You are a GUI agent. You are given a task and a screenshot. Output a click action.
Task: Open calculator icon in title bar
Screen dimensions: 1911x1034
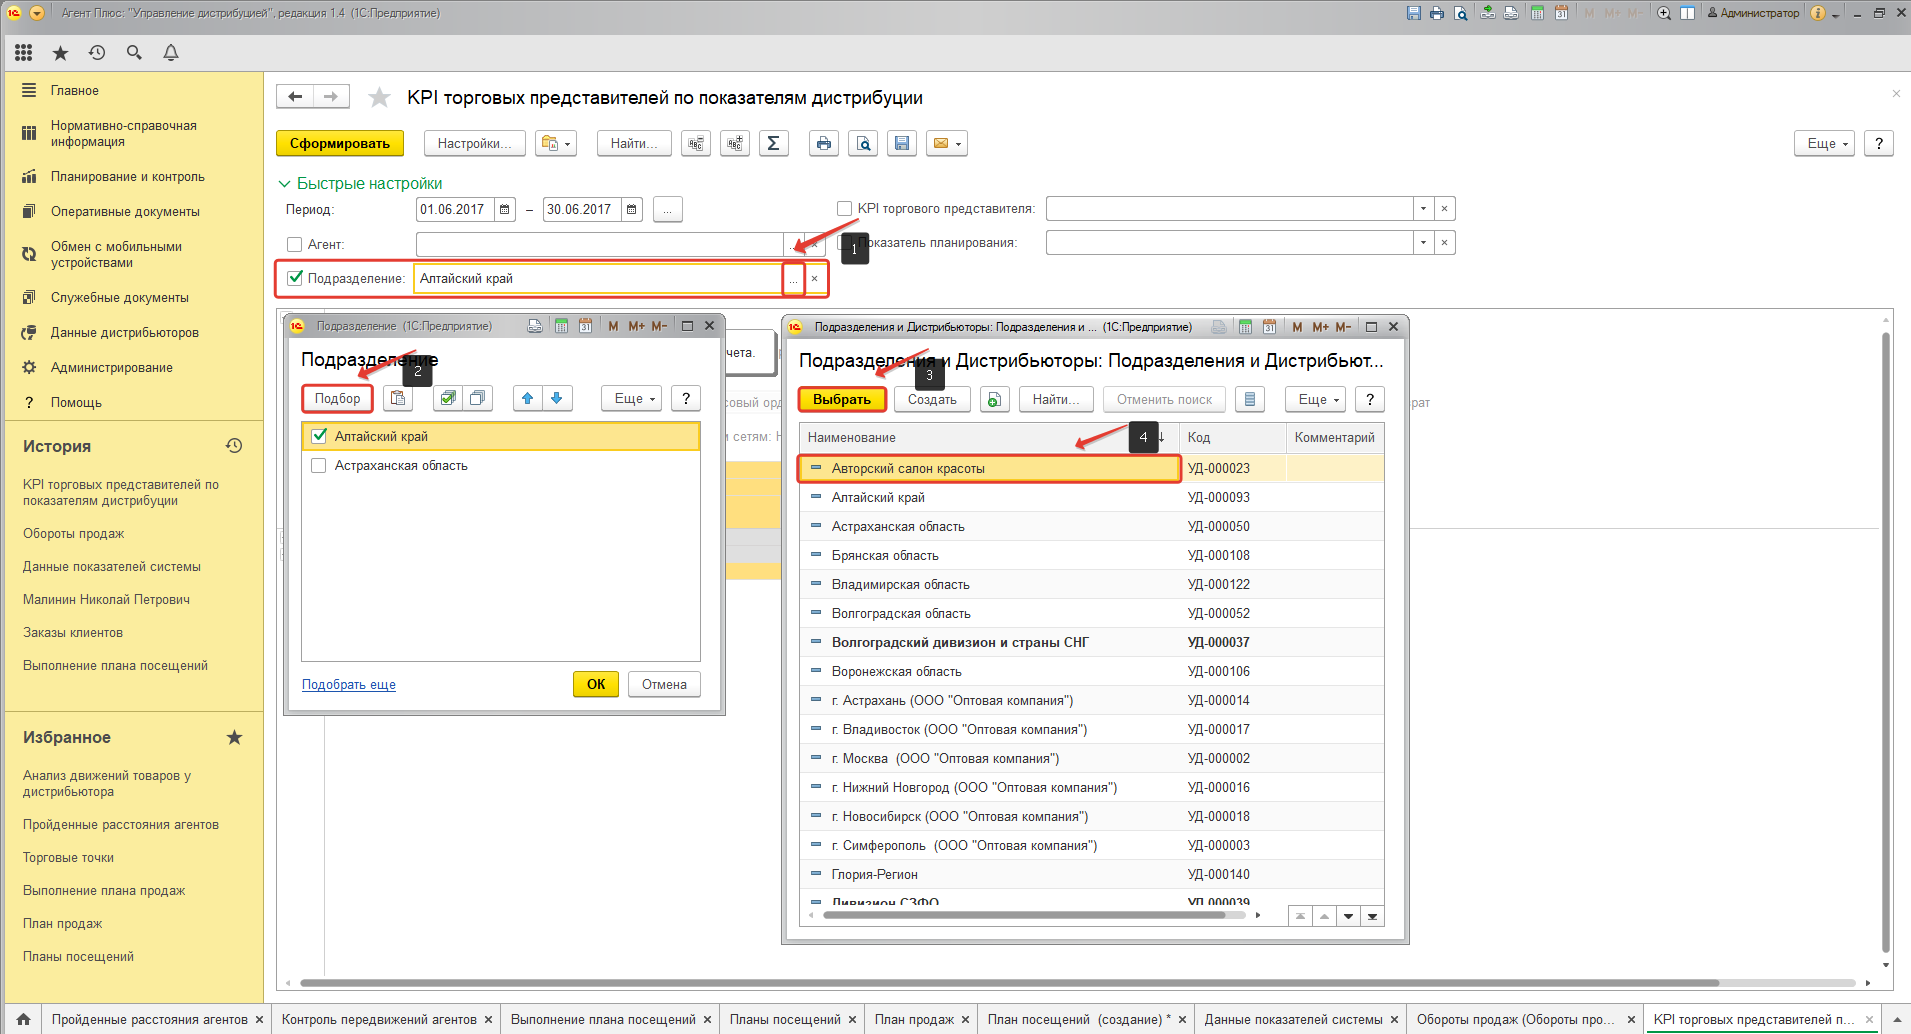[1537, 13]
